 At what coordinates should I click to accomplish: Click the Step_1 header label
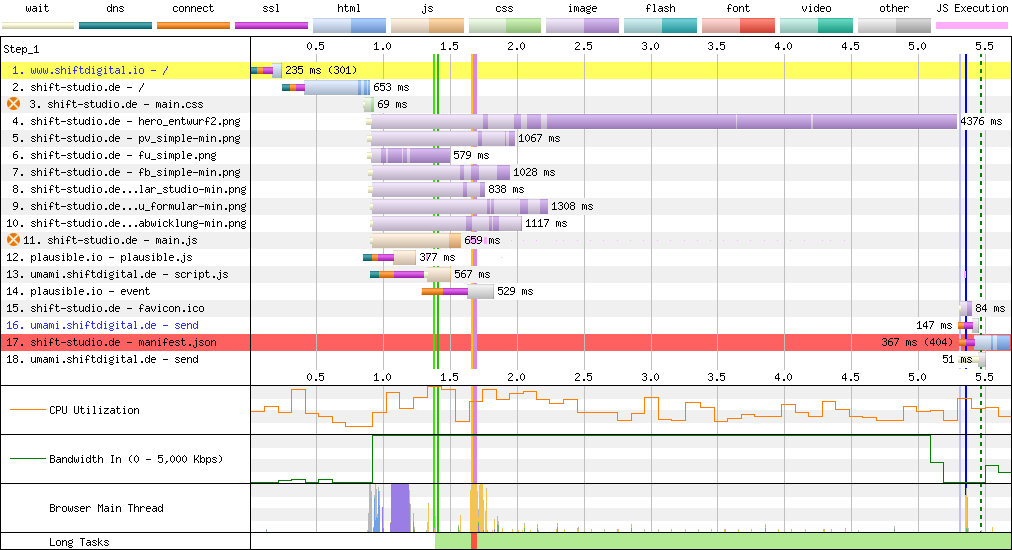[21, 49]
